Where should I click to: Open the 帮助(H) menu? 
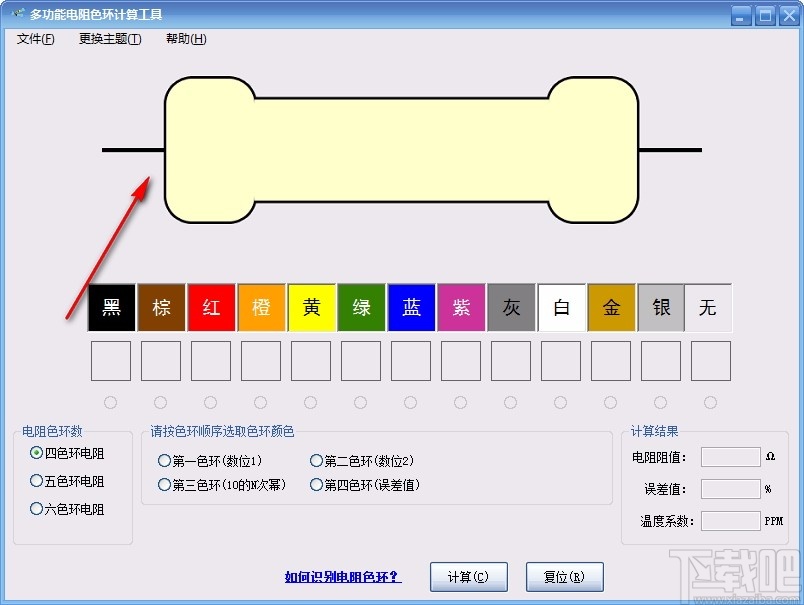click(184, 39)
